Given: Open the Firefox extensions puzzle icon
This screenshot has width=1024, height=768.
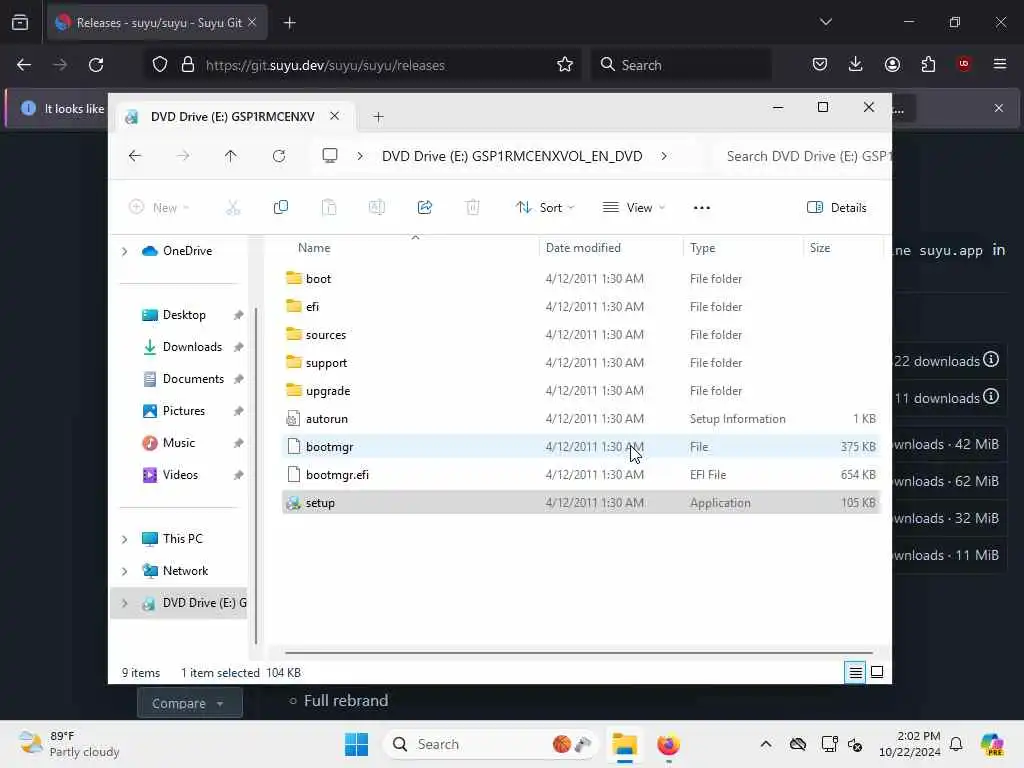Looking at the screenshot, I should click(928, 64).
